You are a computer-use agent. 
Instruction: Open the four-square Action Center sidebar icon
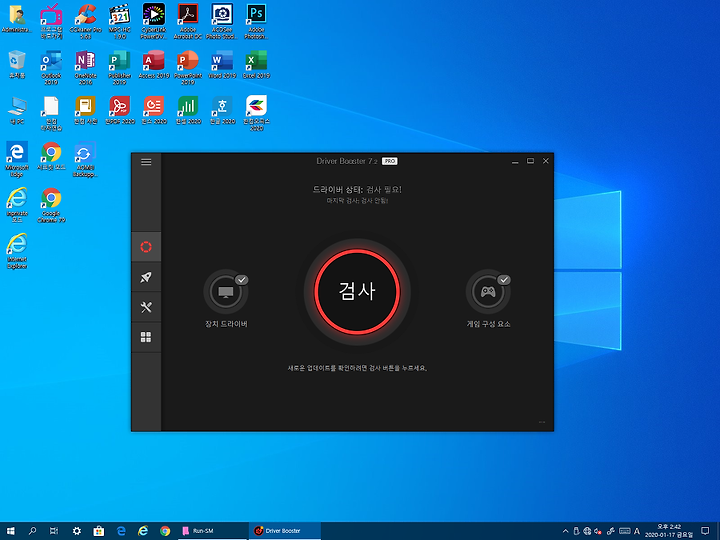pyautogui.click(x=146, y=338)
